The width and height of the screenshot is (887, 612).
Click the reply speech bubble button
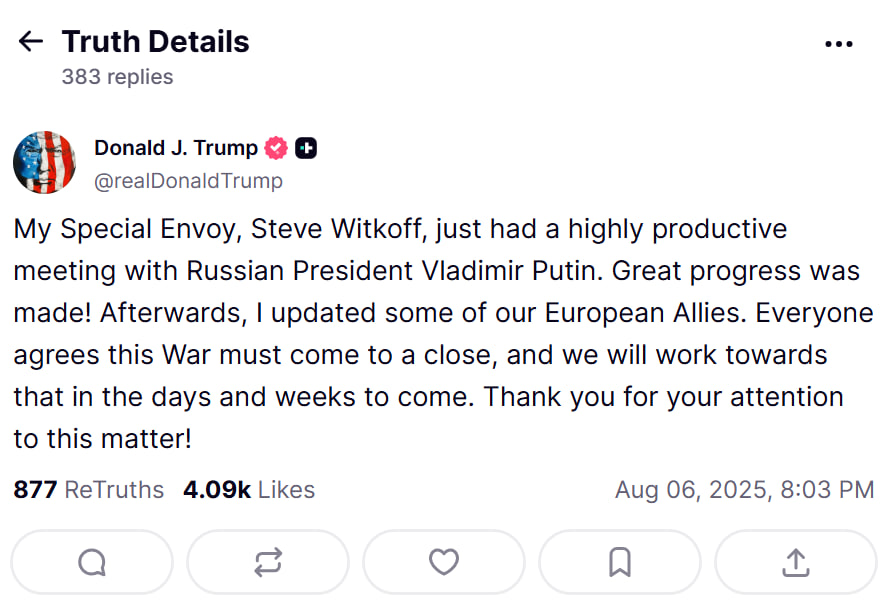[92, 562]
